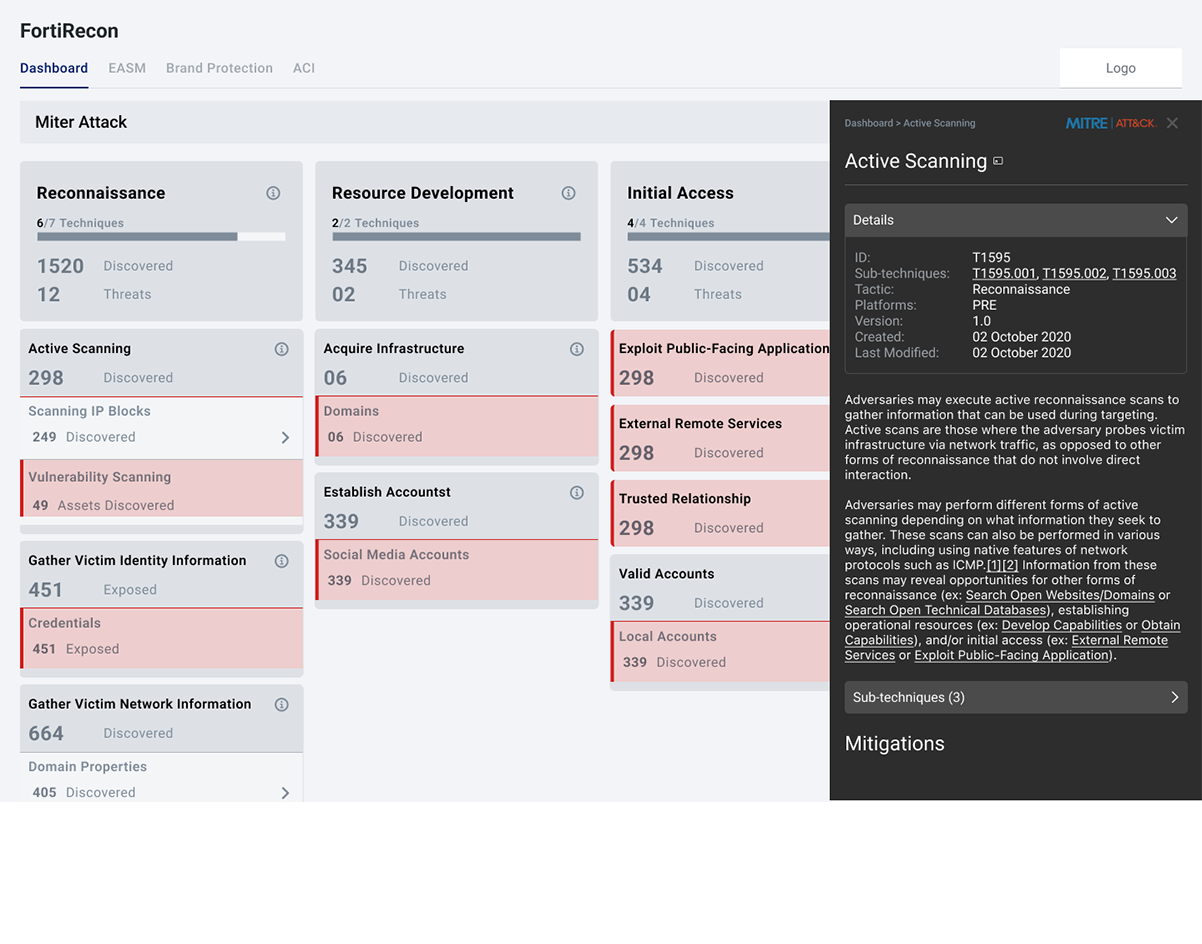Show Gather Victim Network Information info

[281, 705]
